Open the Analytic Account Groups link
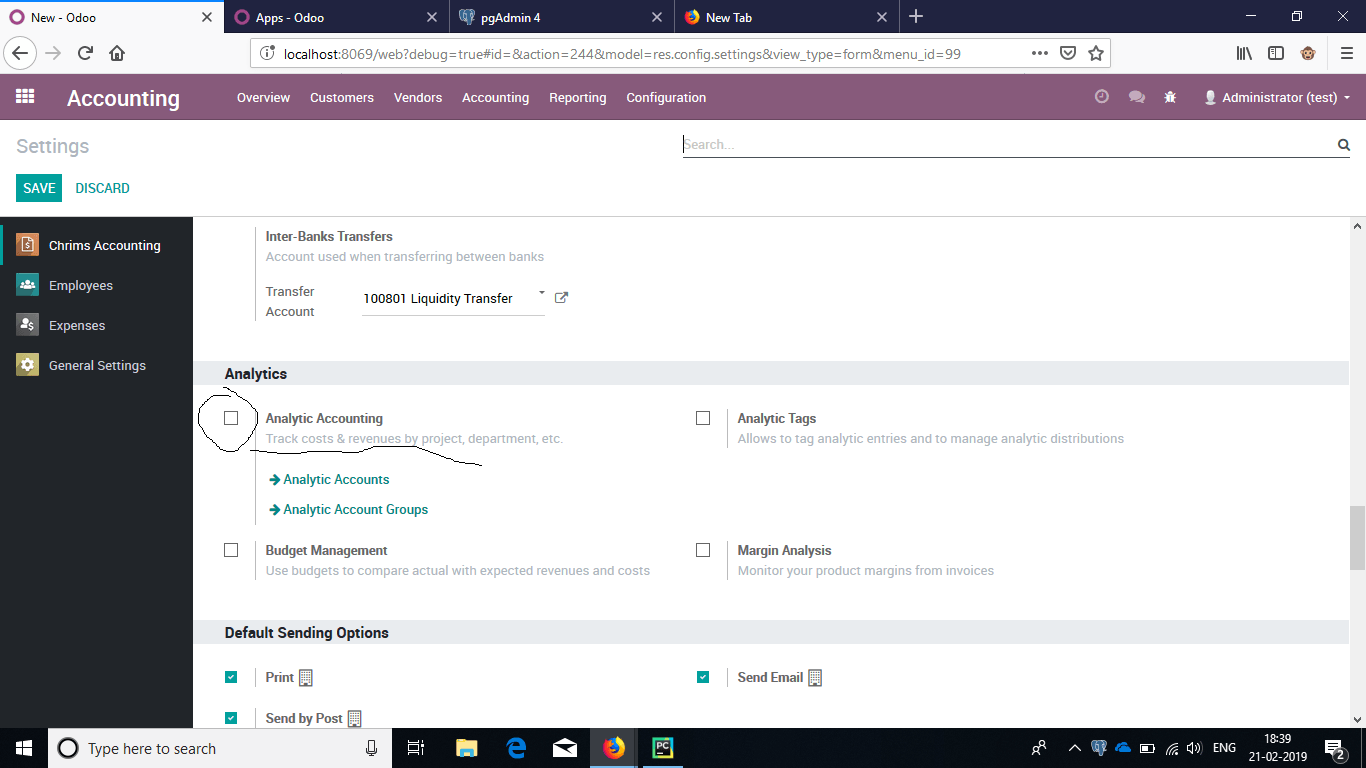 355,509
